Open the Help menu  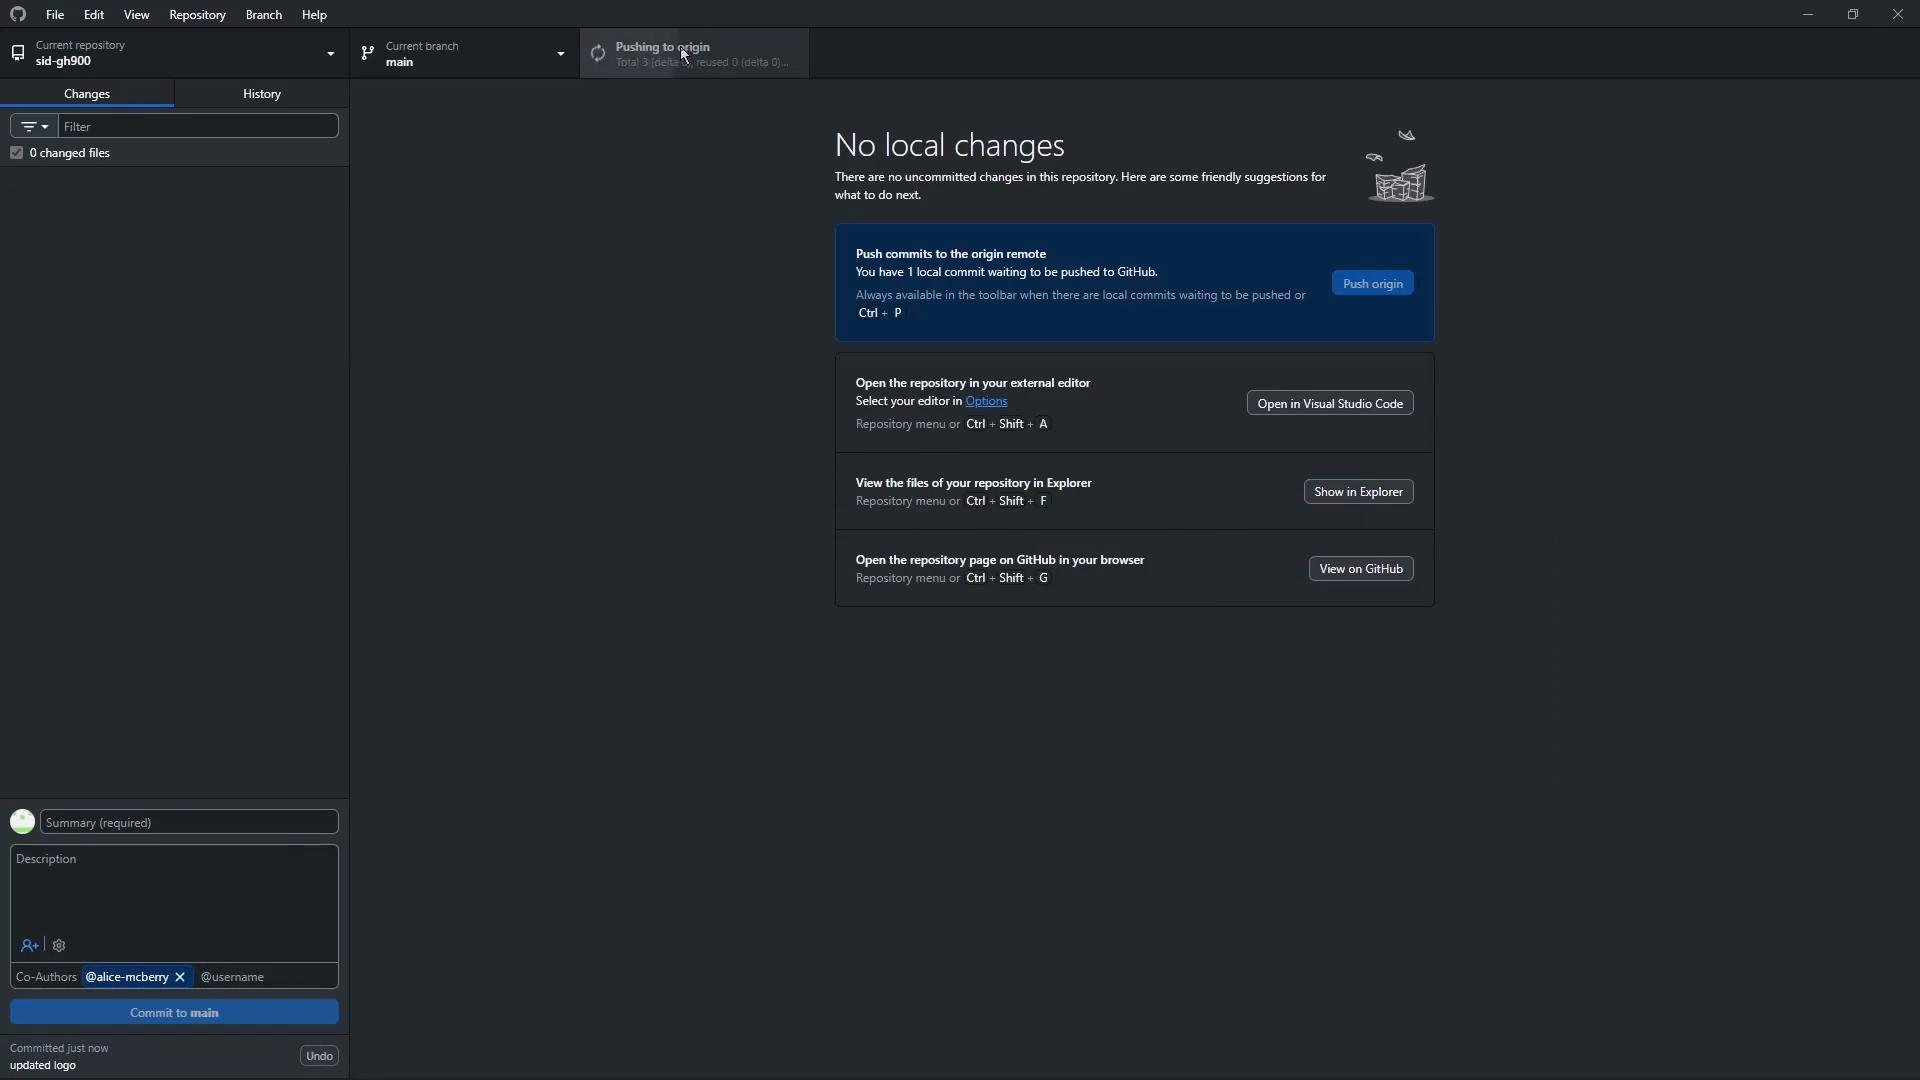314,15
